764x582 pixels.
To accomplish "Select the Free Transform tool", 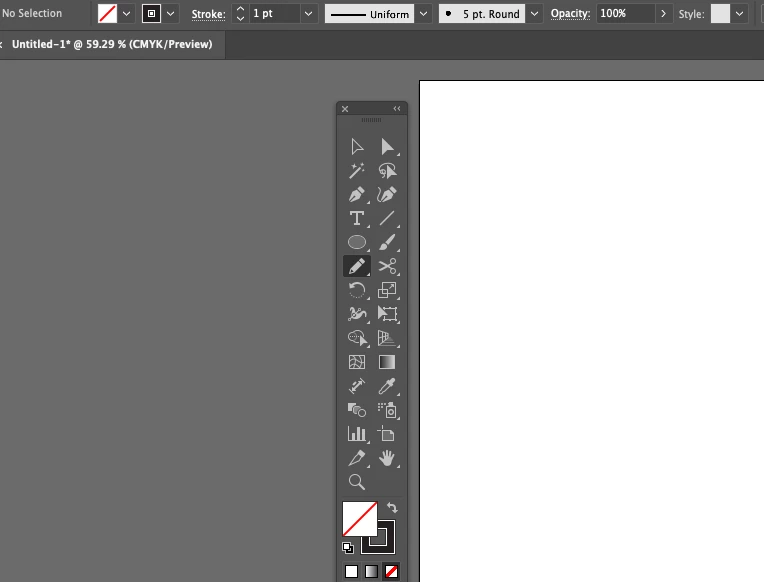I will click(x=387, y=314).
